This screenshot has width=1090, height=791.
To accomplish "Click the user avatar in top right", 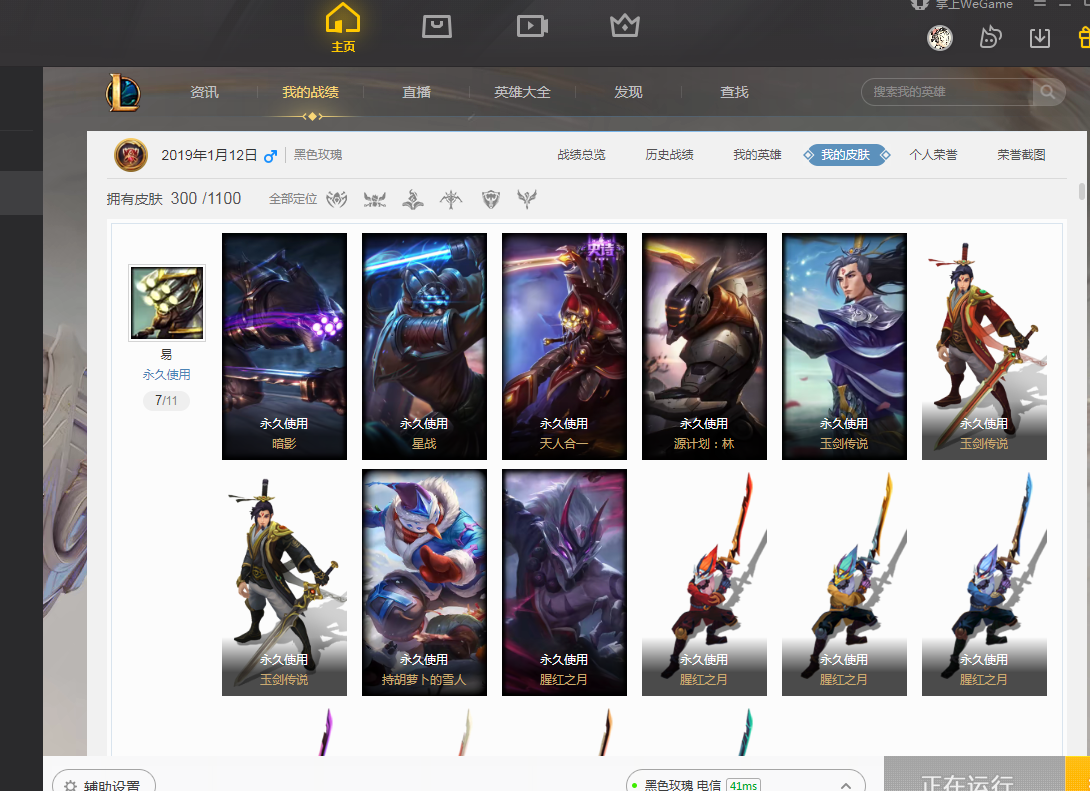I will click(x=940, y=38).
